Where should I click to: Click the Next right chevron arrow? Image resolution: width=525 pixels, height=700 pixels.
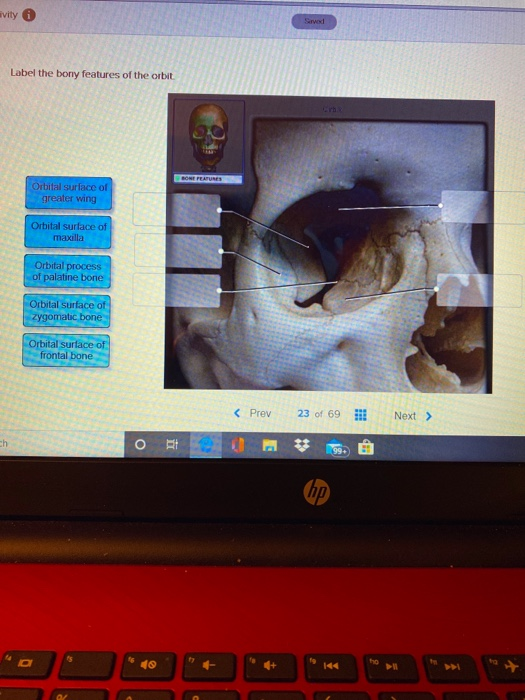pos(429,416)
